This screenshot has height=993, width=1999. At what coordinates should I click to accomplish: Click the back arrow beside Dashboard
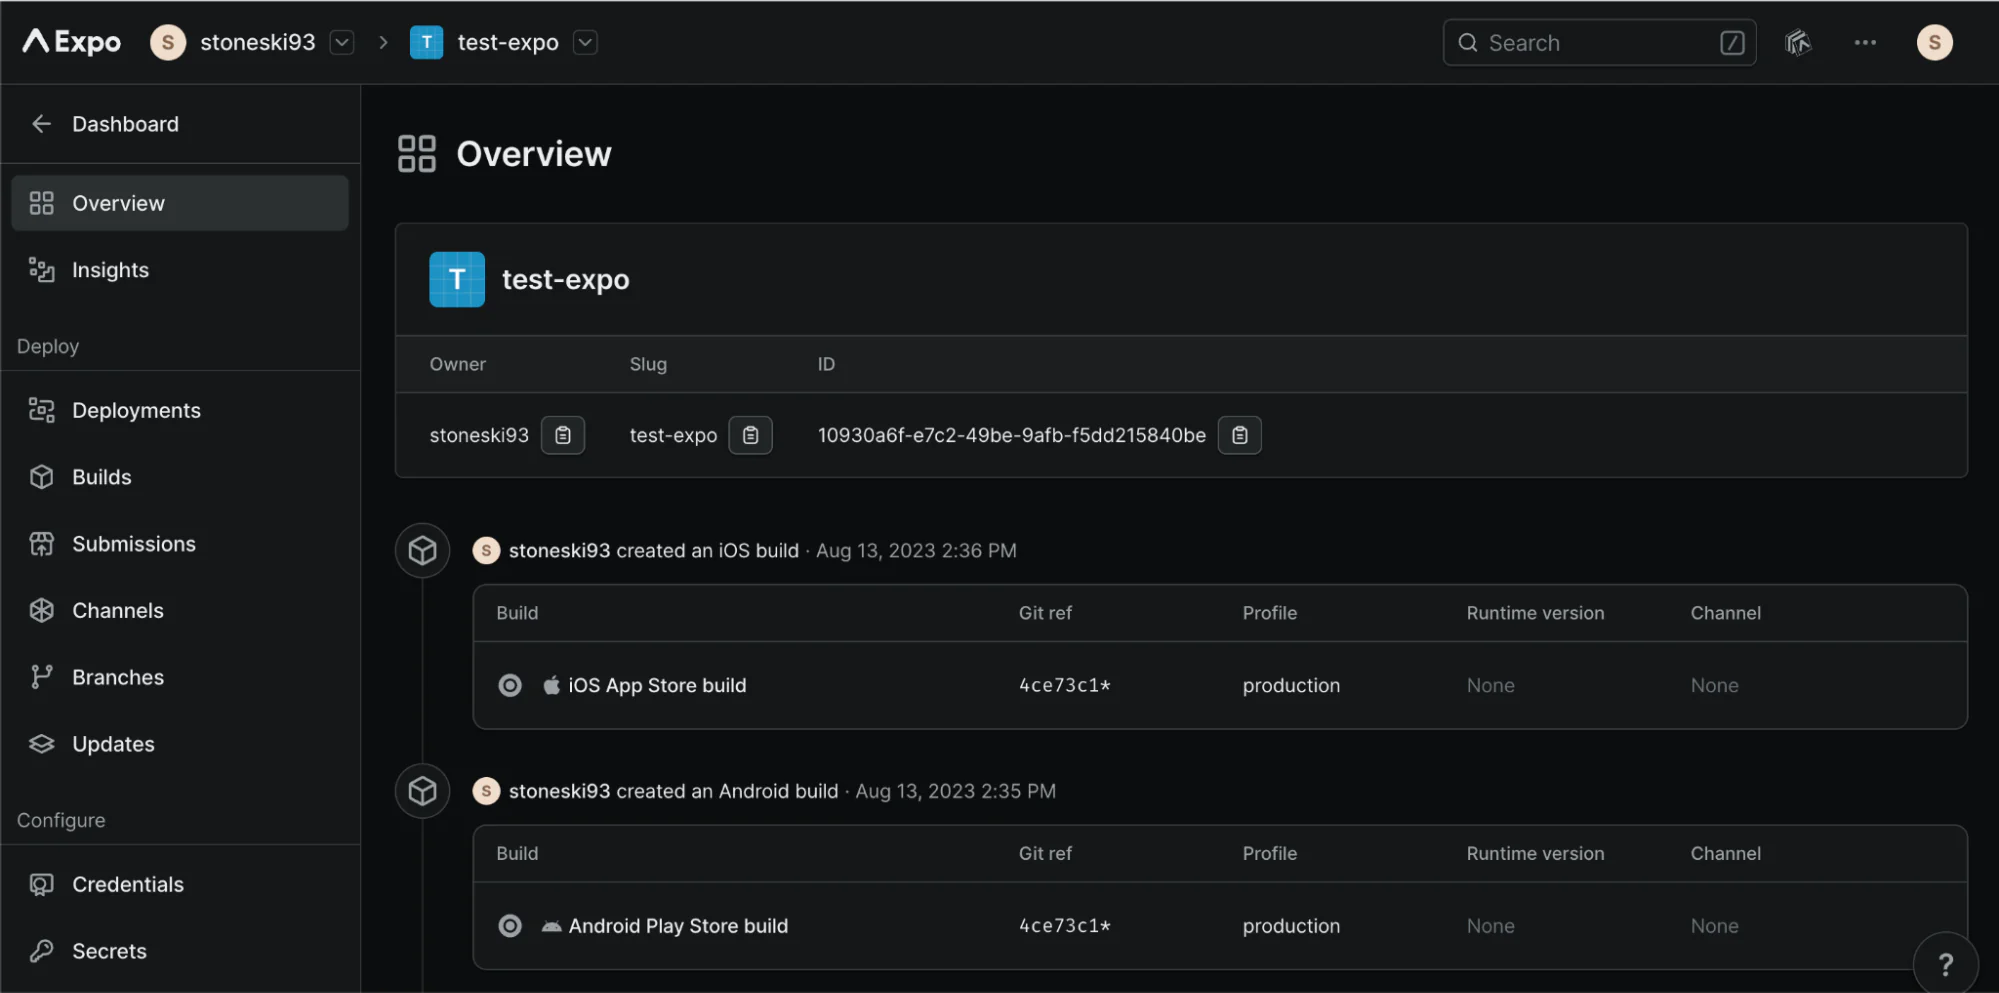point(41,124)
